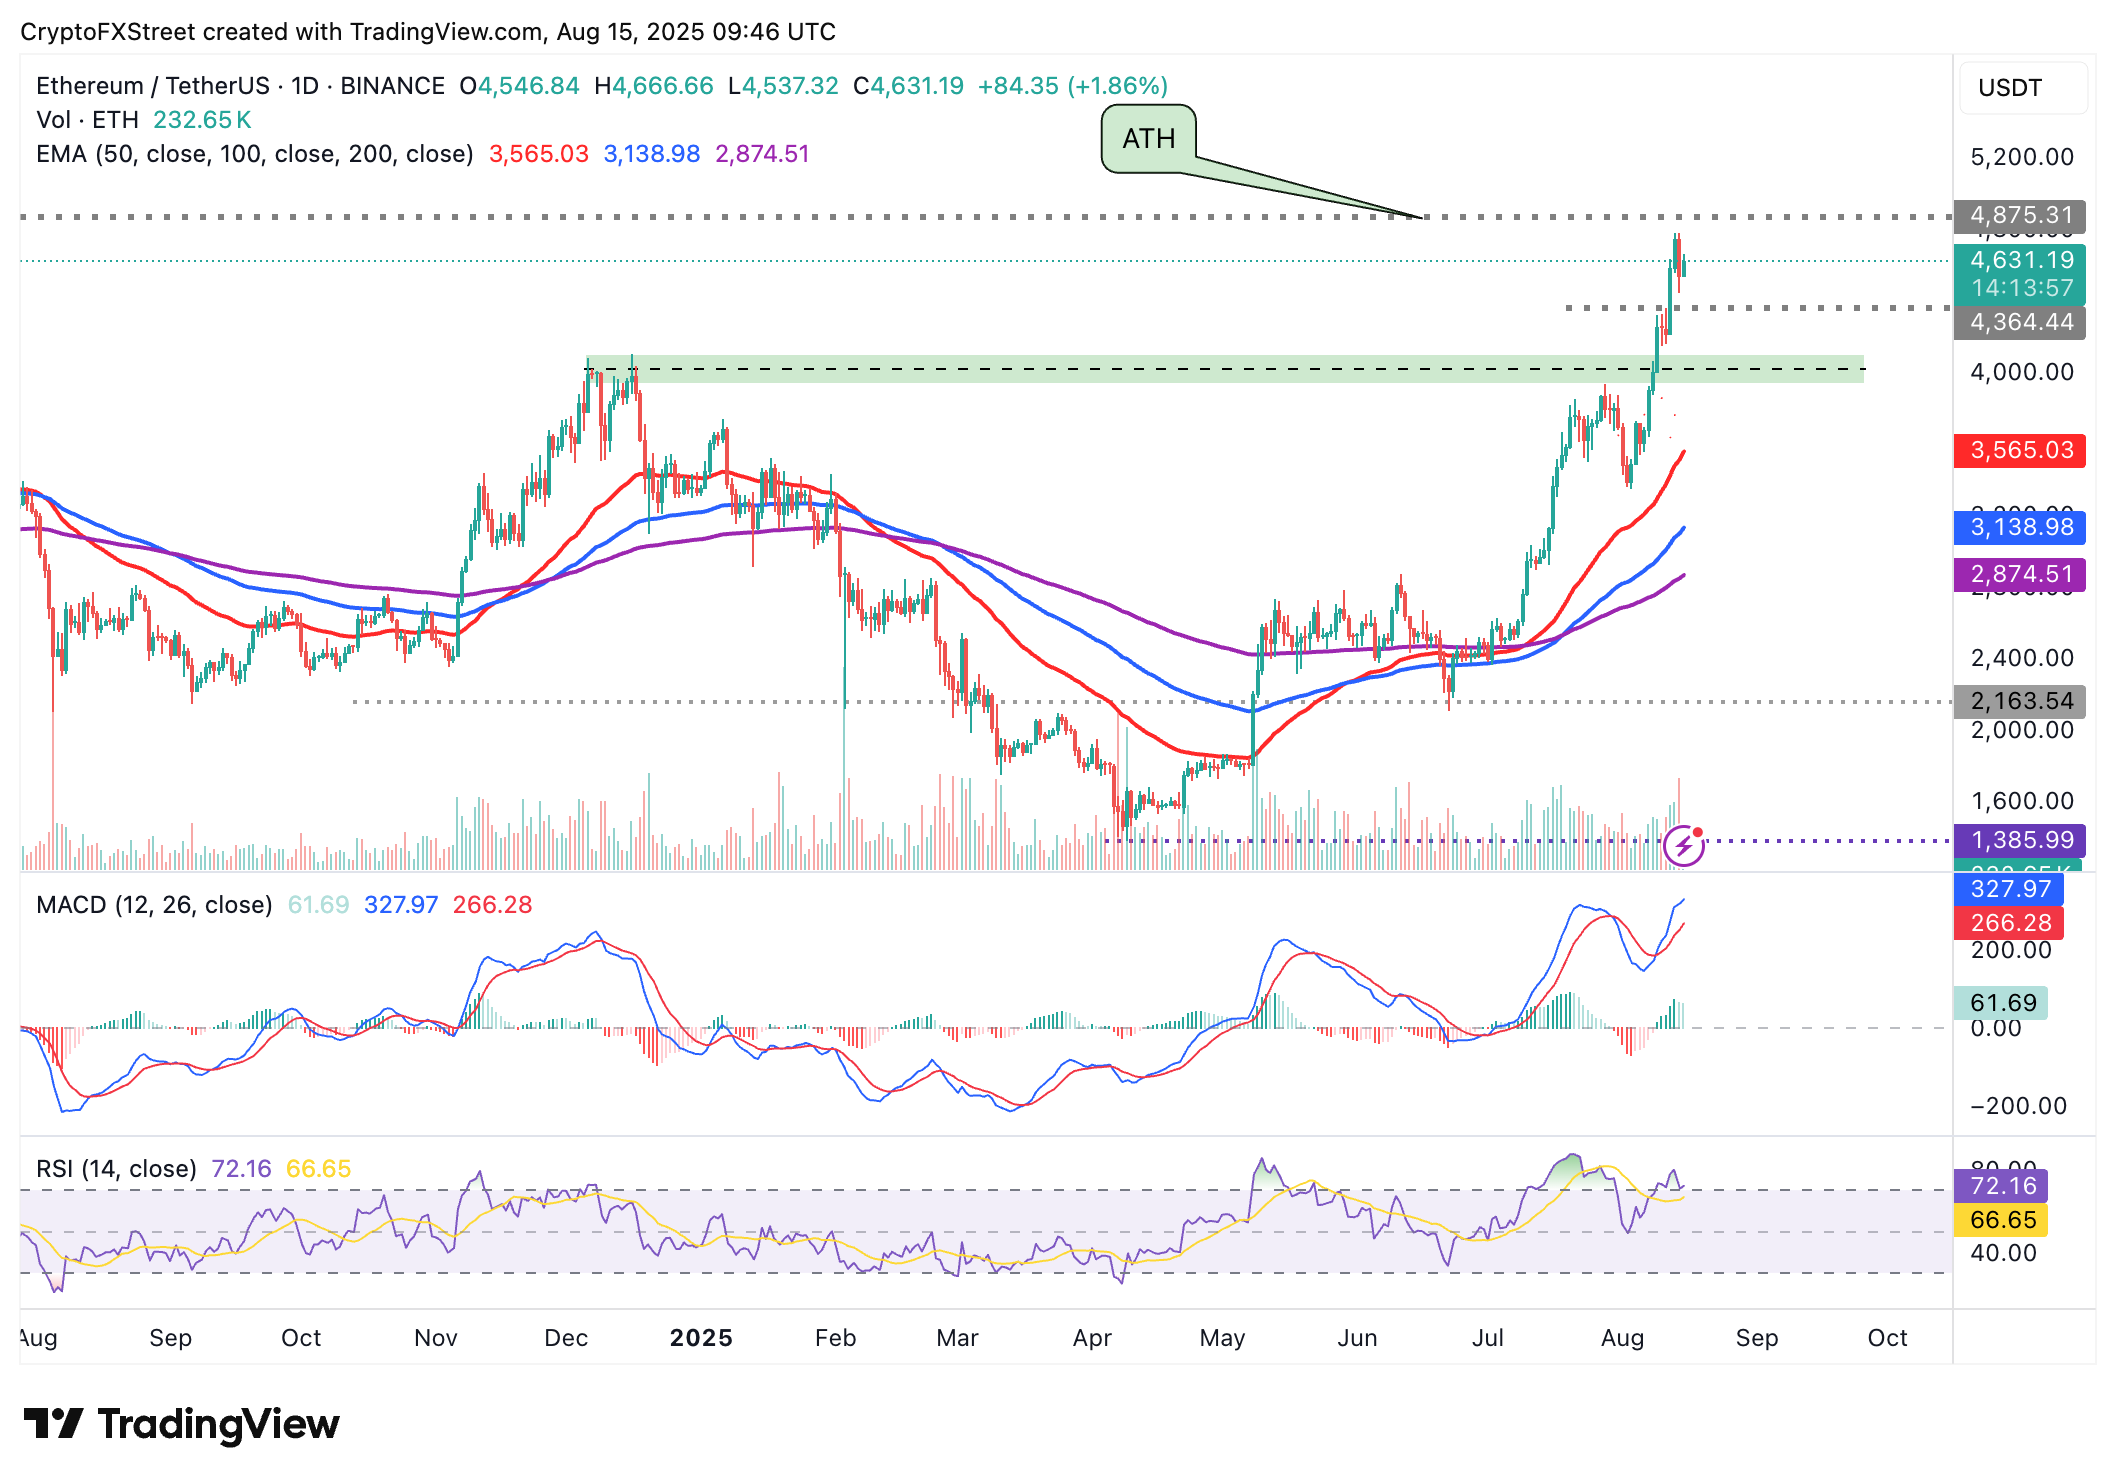
Task: Click the 4,875.31 price level tag
Action: (x=2019, y=215)
